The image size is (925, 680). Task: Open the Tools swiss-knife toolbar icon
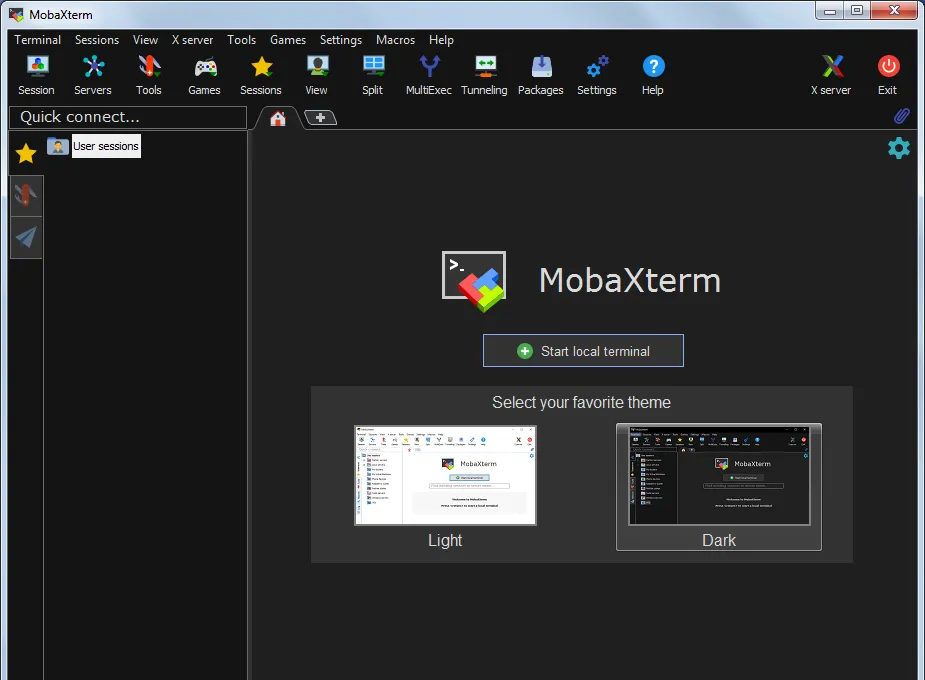(149, 75)
